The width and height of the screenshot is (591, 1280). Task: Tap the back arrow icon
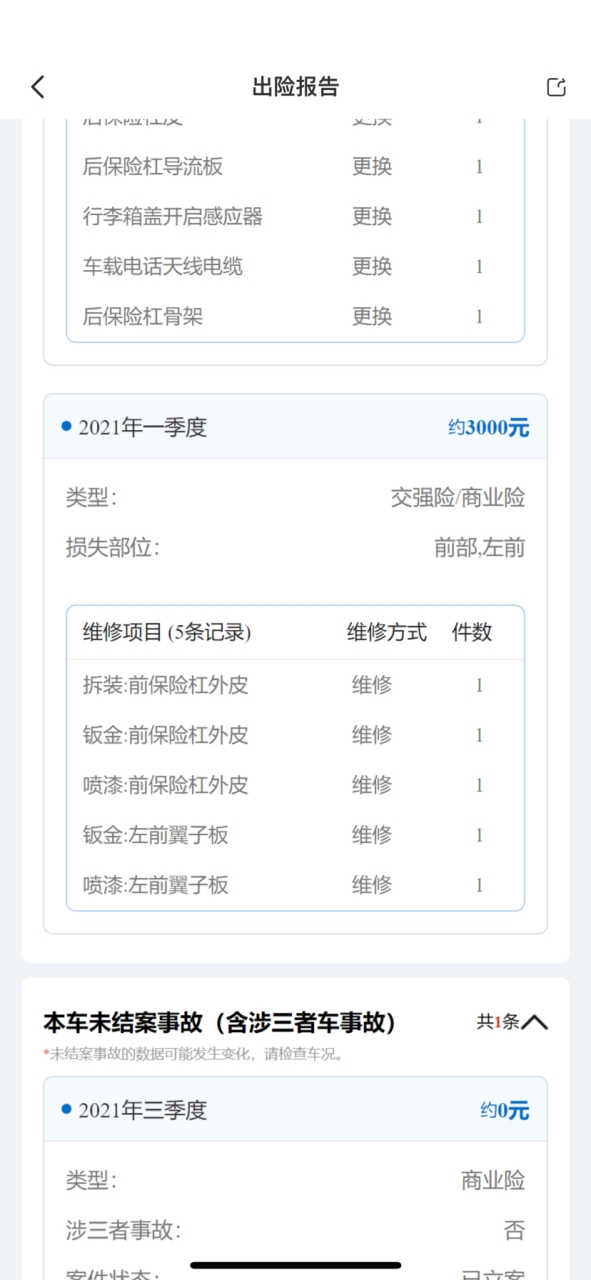pos(38,87)
